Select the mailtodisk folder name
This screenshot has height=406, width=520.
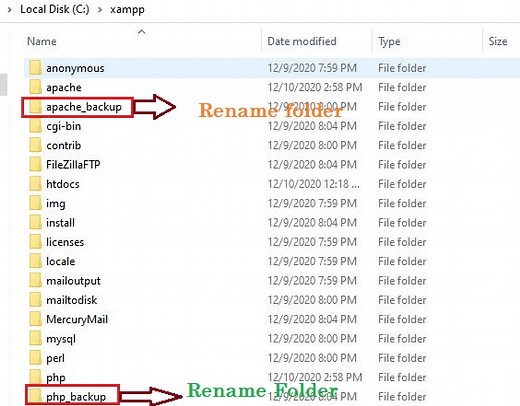(72, 300)
